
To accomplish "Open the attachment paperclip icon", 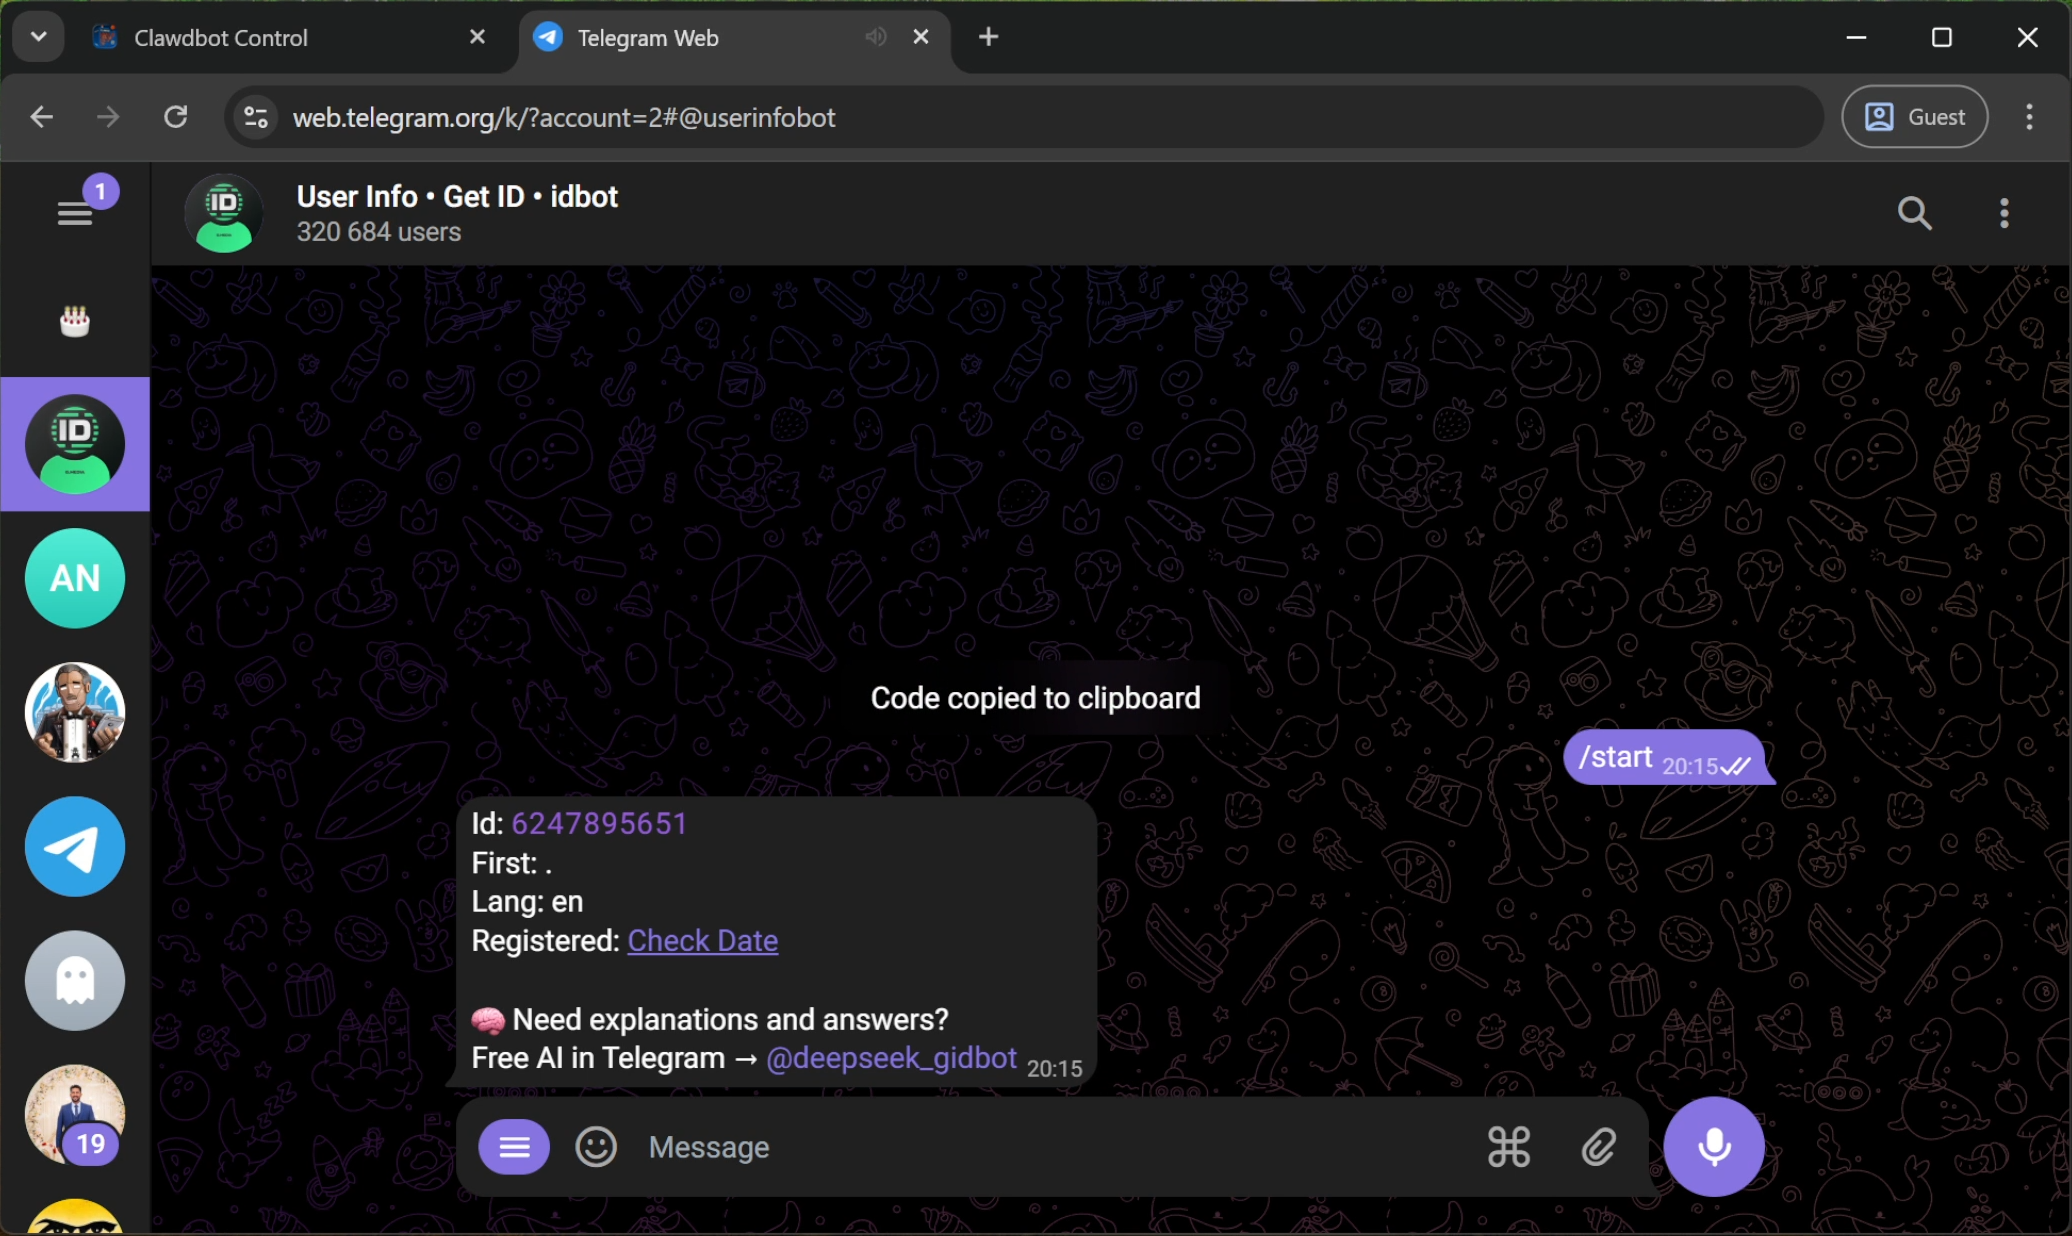I will click(x=1597, y=1147).
